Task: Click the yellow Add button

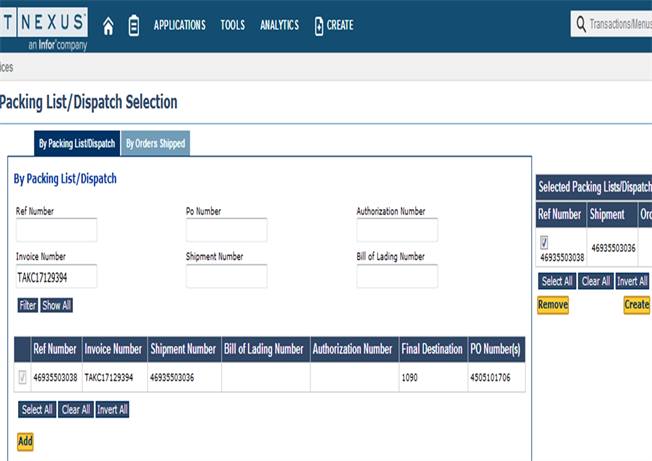Action: (x=25, y=441)
